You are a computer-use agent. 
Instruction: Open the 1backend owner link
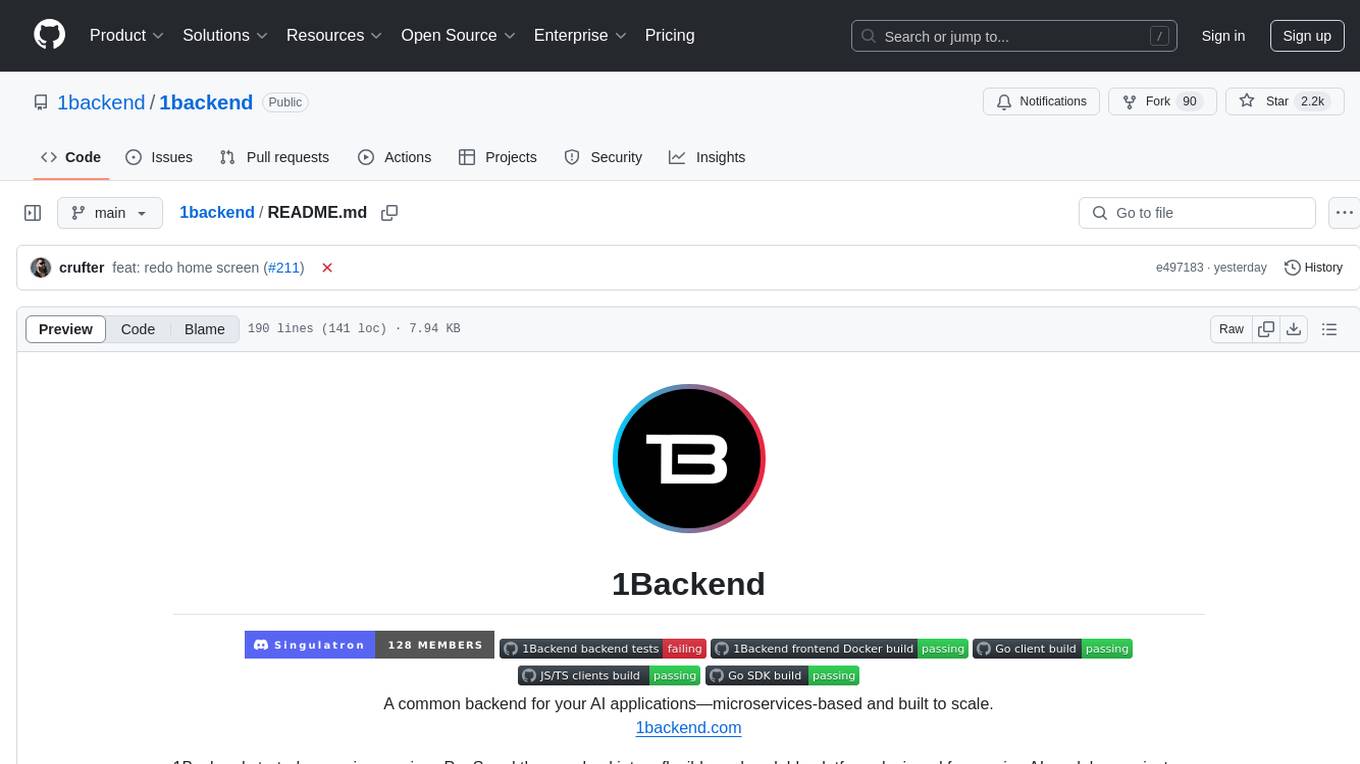pyautogui.click(x=101, y=102)
